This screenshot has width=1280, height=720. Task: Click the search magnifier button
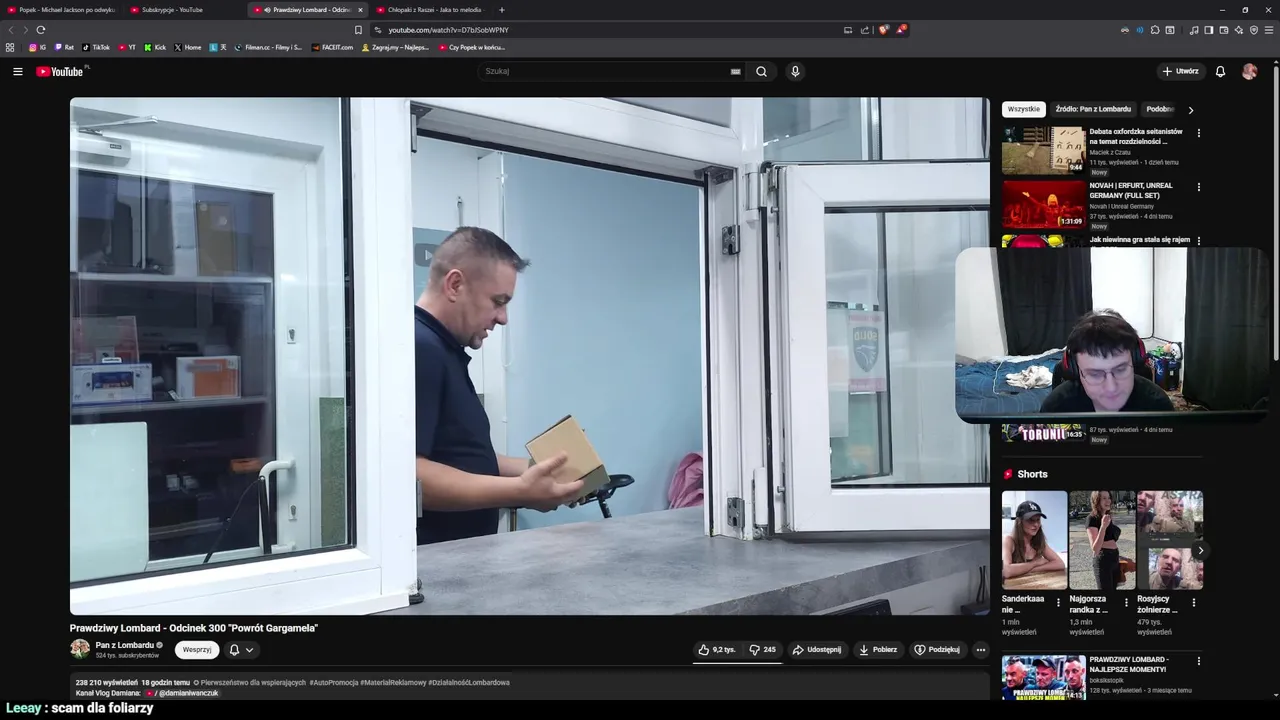(761, 71)
